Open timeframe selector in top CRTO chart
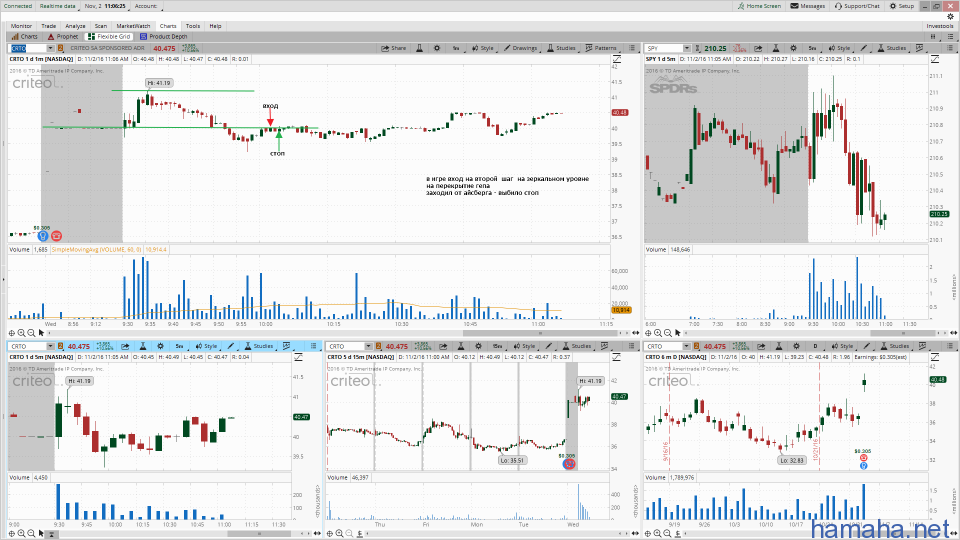 point(456,48)
